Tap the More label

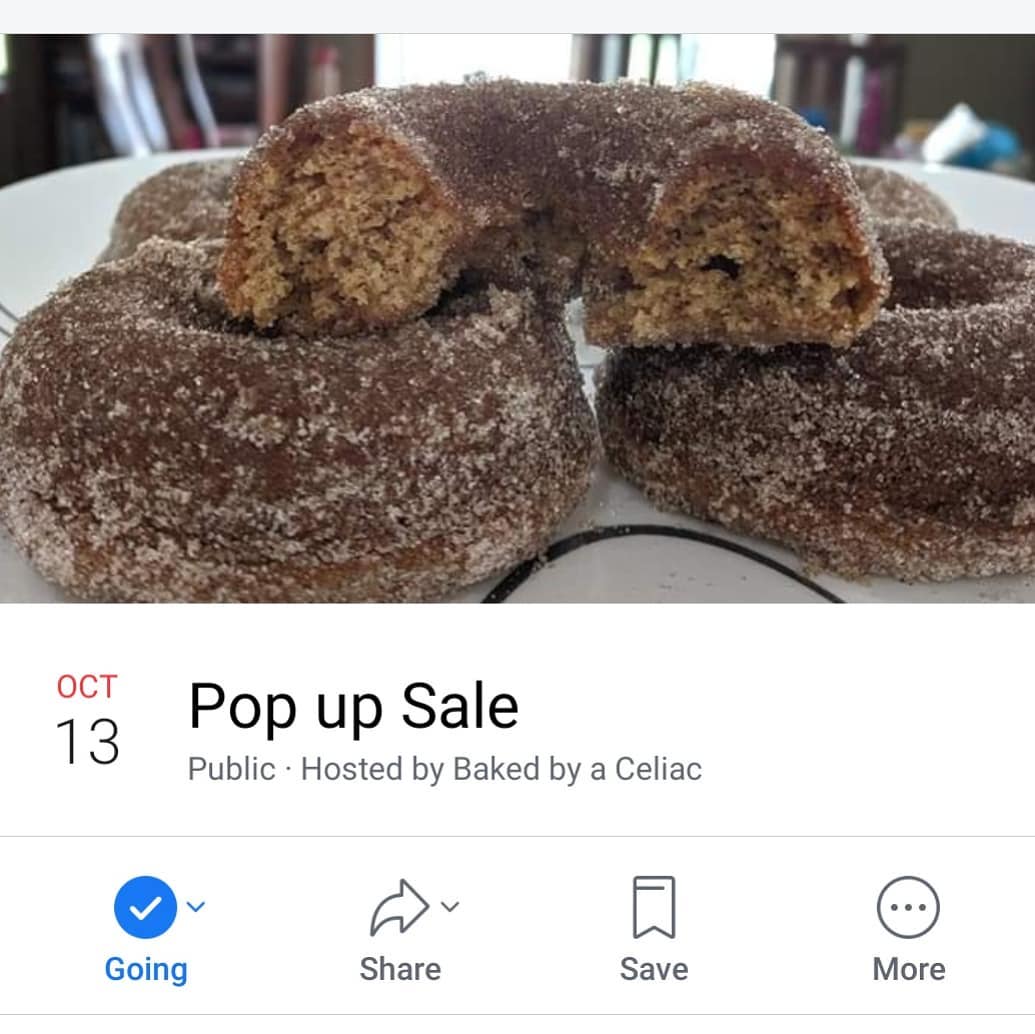click(908, 969)
